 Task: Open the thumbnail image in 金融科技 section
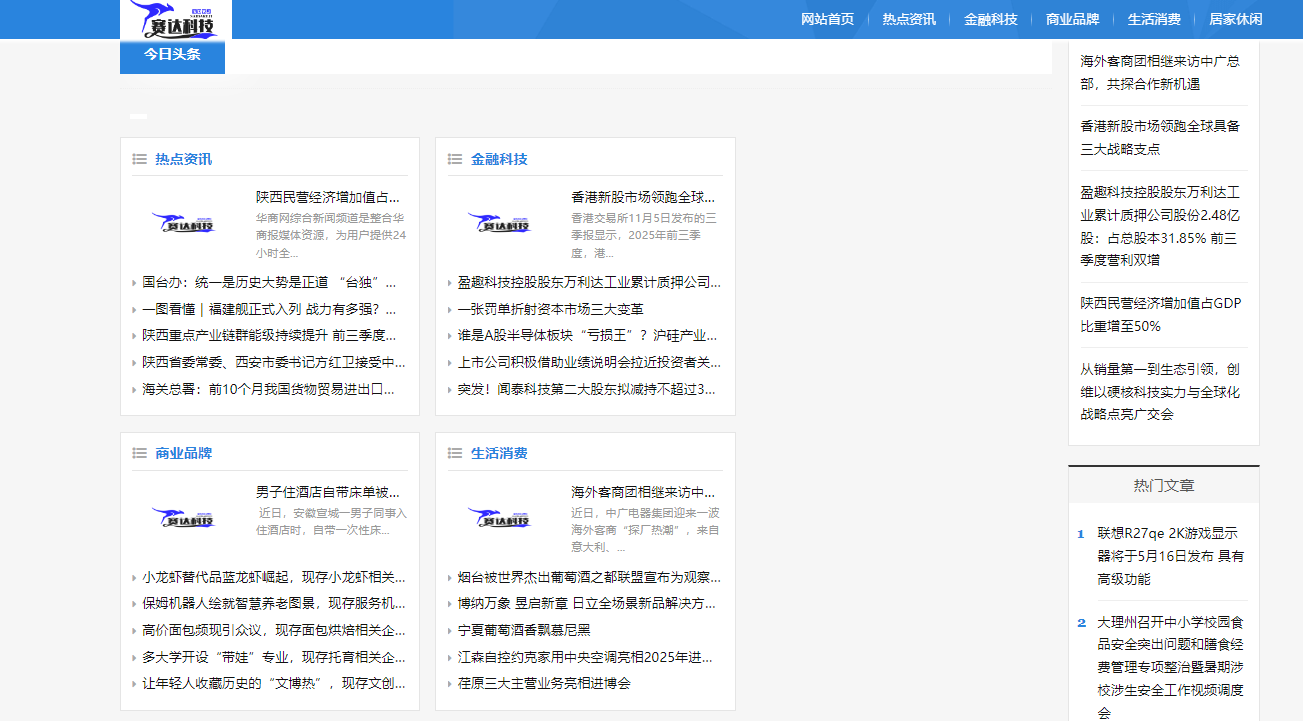[x=499, y=223]
